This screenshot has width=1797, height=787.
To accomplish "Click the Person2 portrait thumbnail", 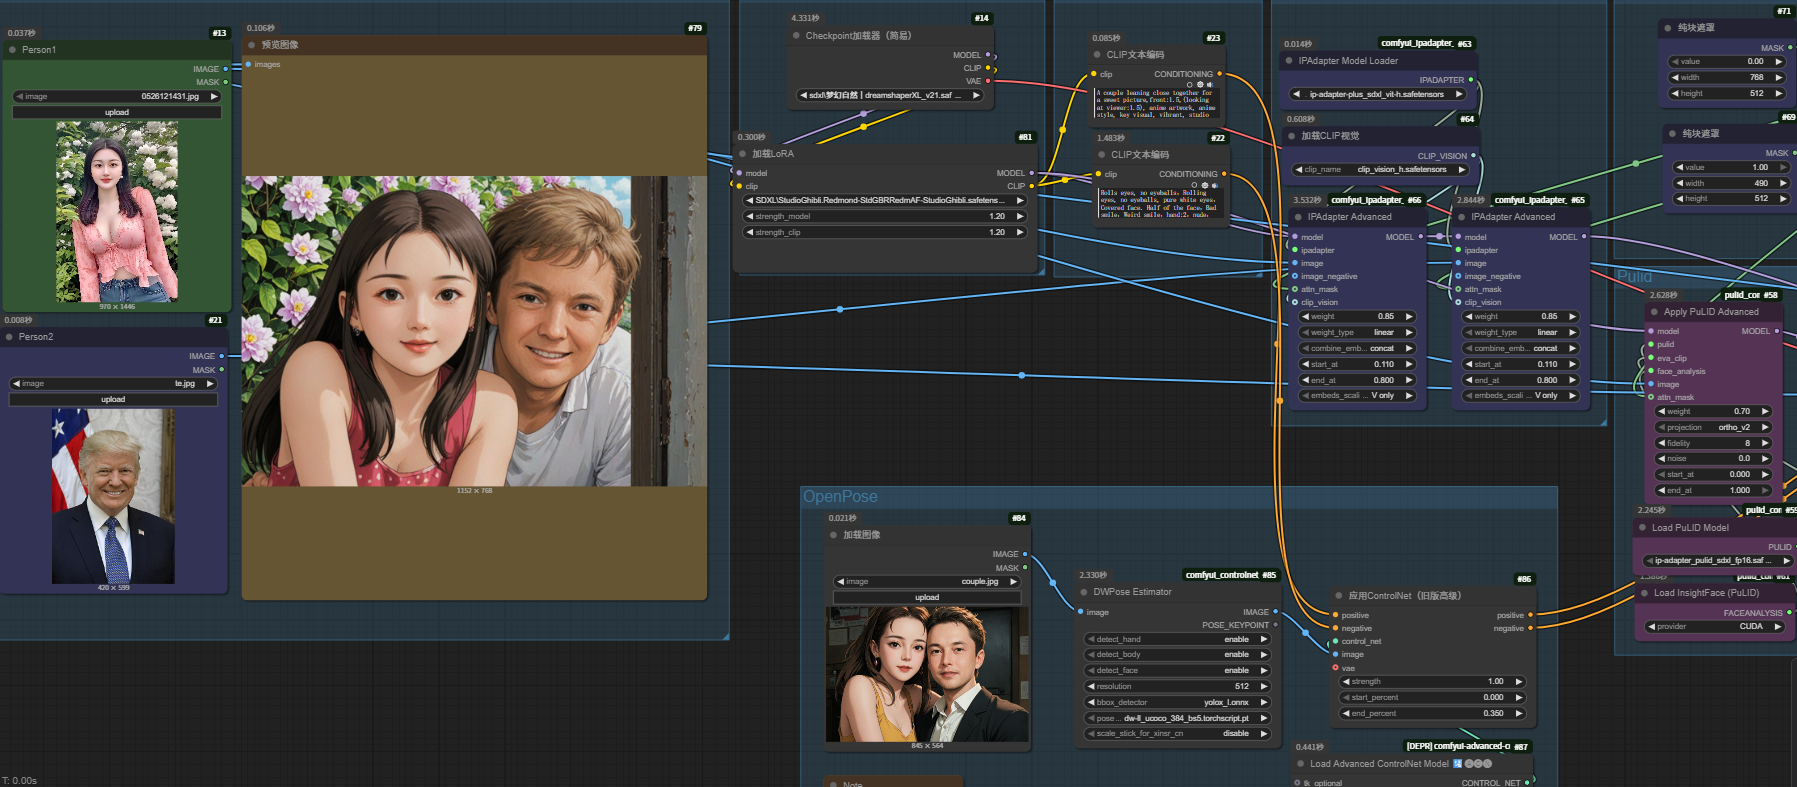I will click(x=113, y=496).
